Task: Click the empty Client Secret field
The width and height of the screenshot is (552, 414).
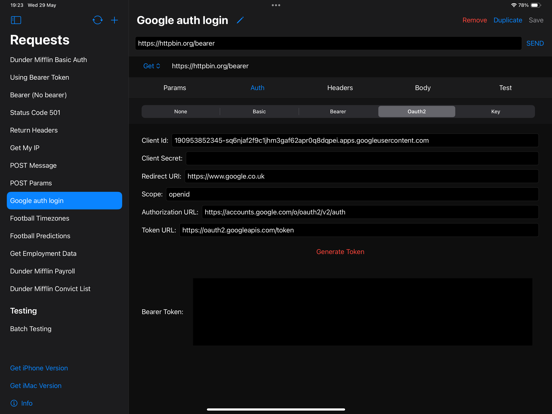Action: pyautogui.click(x=362, y=158)
